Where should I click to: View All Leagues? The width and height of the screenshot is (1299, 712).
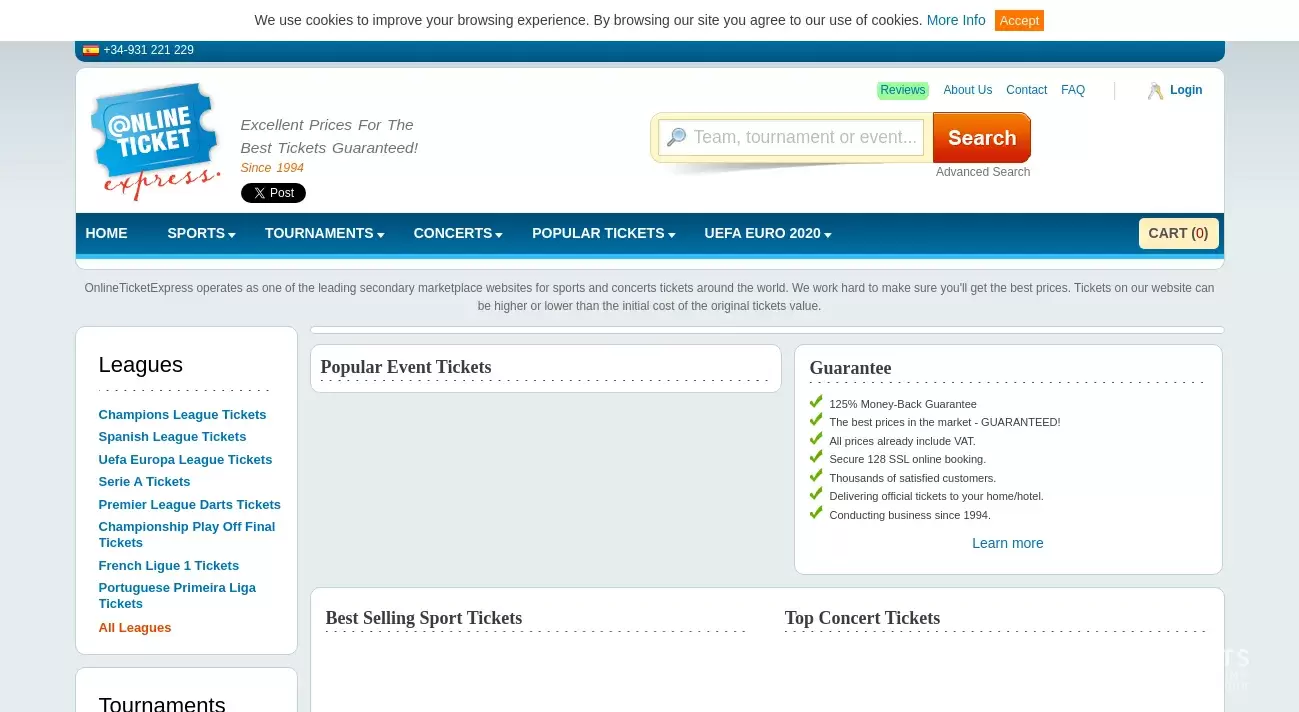135,628
